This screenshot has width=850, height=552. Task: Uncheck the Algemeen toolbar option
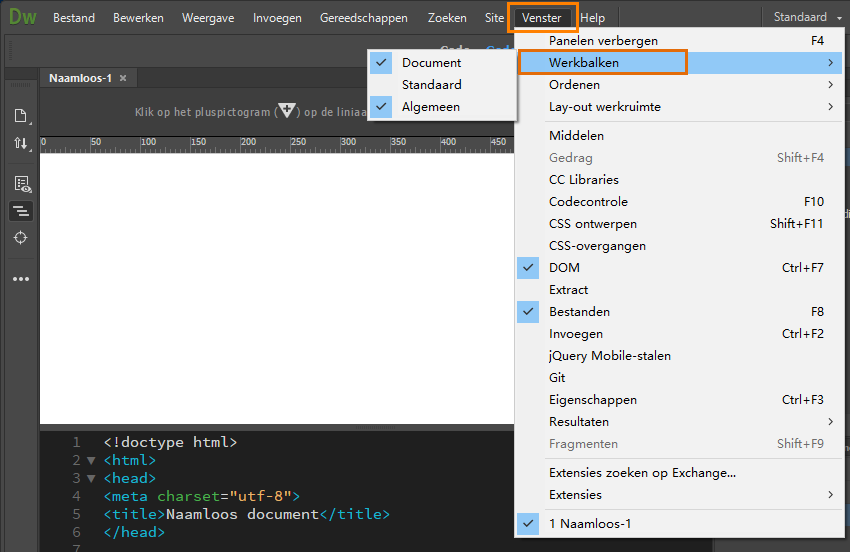tap(430, 107)
